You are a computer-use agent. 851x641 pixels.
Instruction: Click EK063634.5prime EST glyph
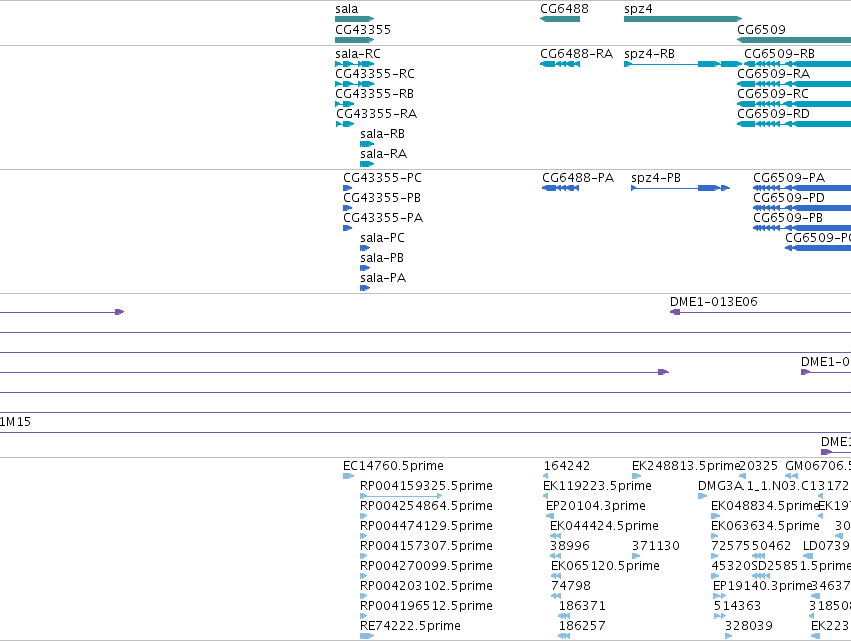(715, 536)
